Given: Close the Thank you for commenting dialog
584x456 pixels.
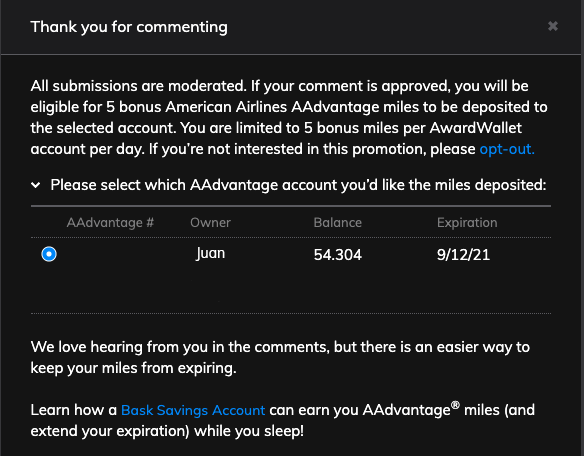Looking at the screenshot, I should 553,26.
